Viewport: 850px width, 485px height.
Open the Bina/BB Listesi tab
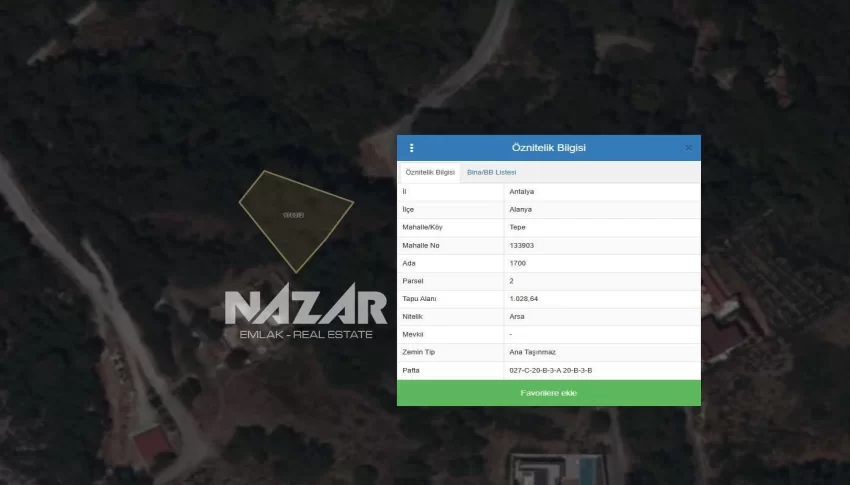(x=491, y=172)
